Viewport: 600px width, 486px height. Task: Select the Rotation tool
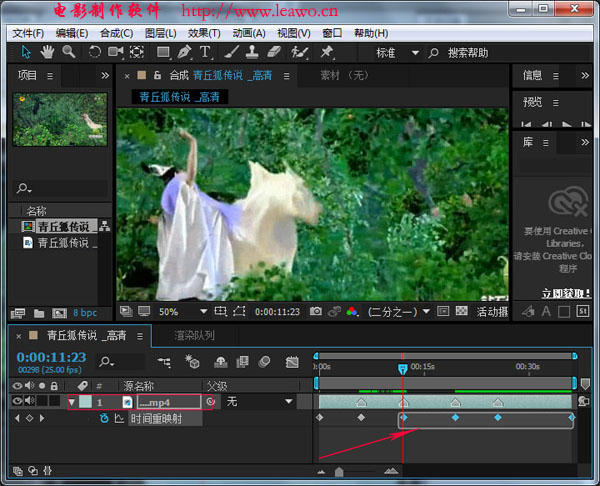pos(94,52)
